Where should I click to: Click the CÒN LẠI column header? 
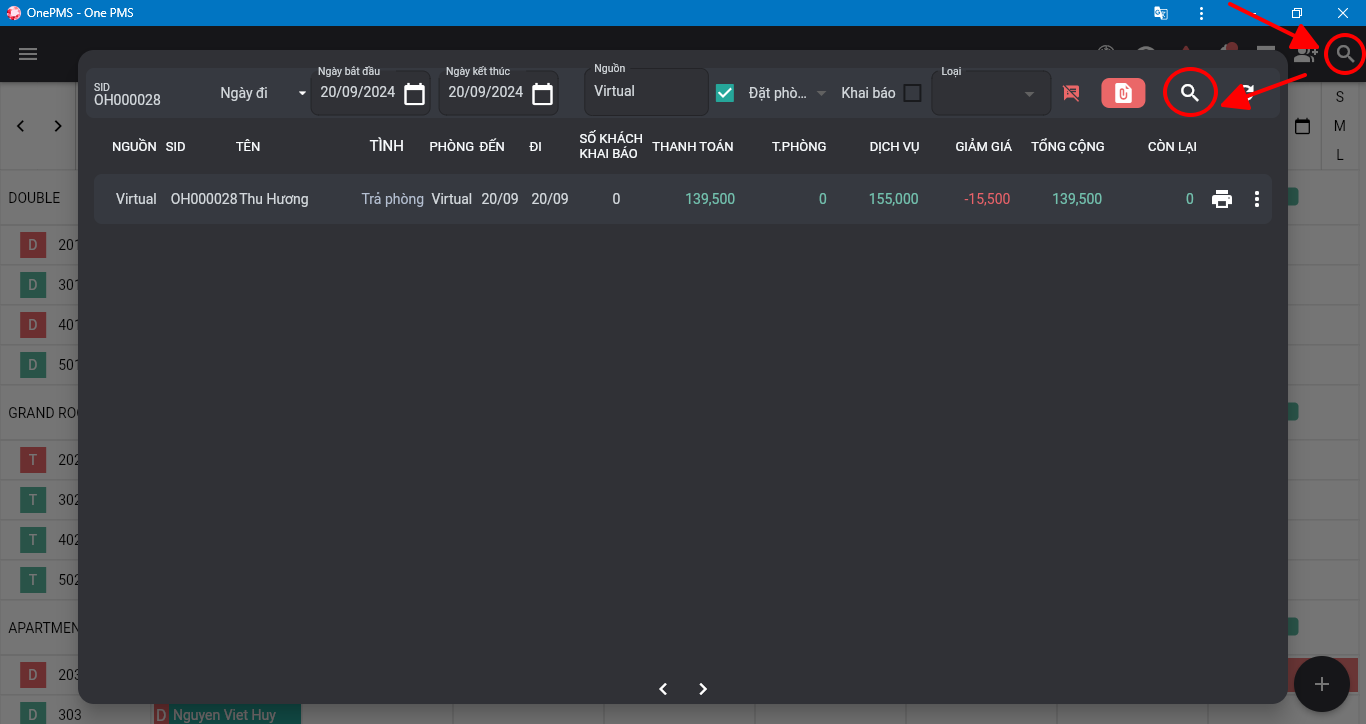click(1172, 146)
